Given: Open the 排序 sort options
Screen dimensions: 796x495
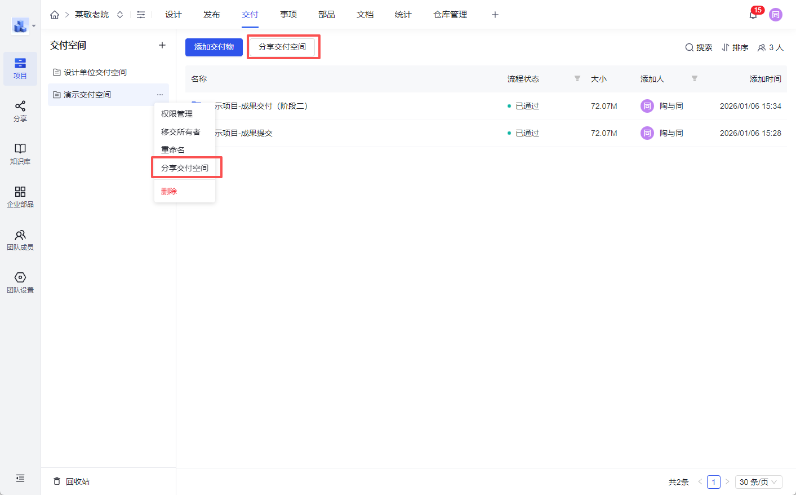Looking at the screenshot, I should 734,47.
